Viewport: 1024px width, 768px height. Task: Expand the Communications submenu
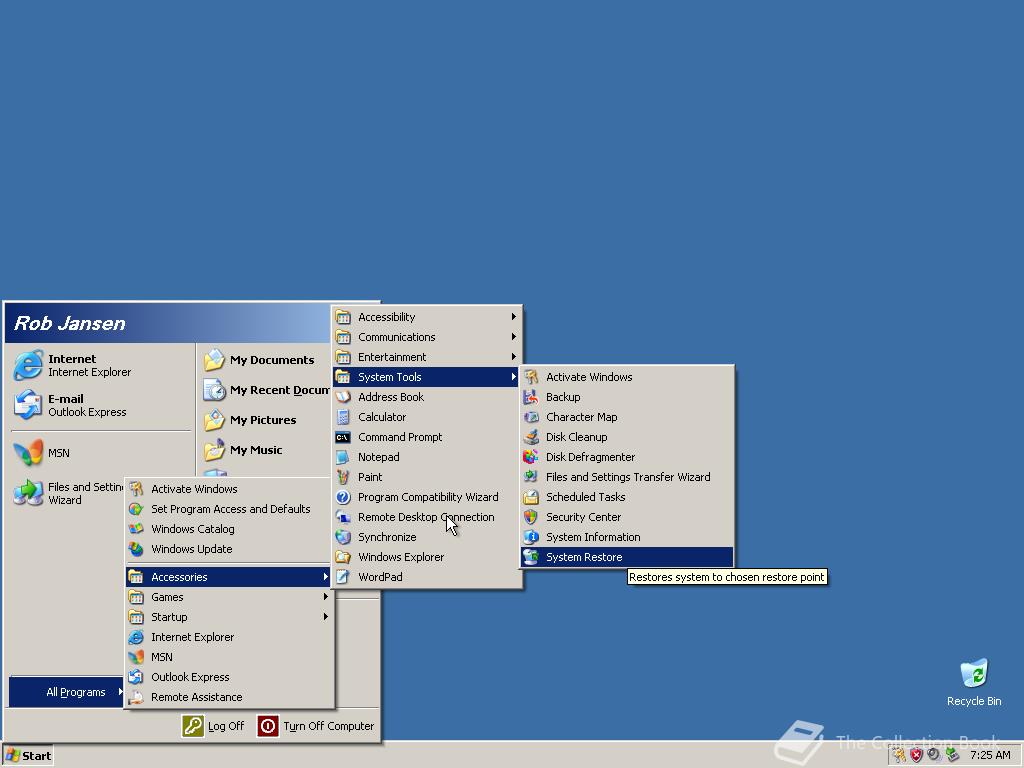(426, 337)
